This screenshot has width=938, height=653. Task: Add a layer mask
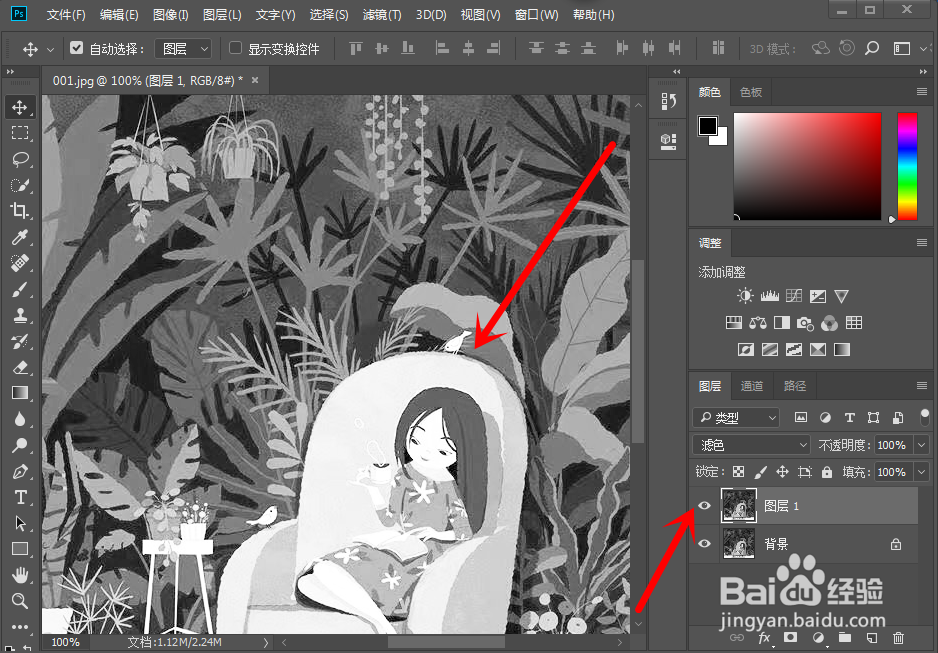click(791, 638)
